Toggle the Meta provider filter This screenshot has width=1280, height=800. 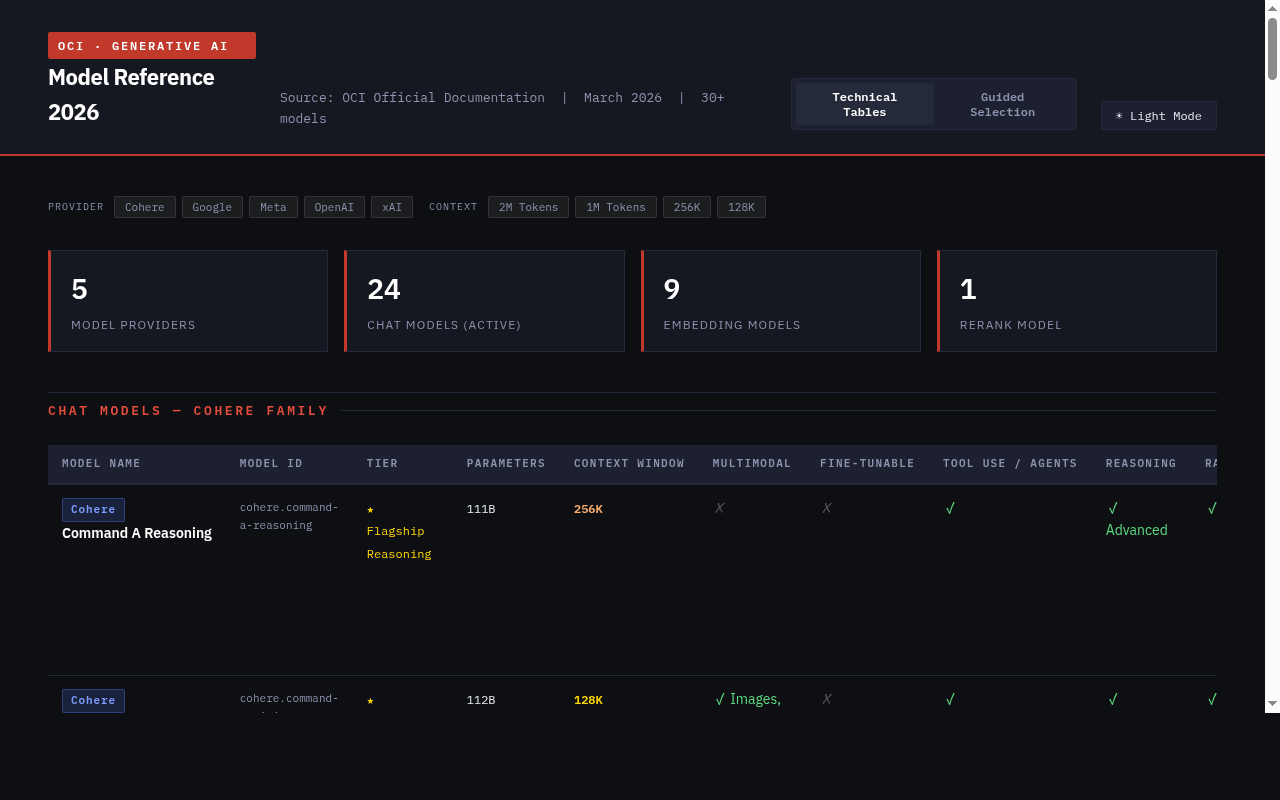click(273, 207)
